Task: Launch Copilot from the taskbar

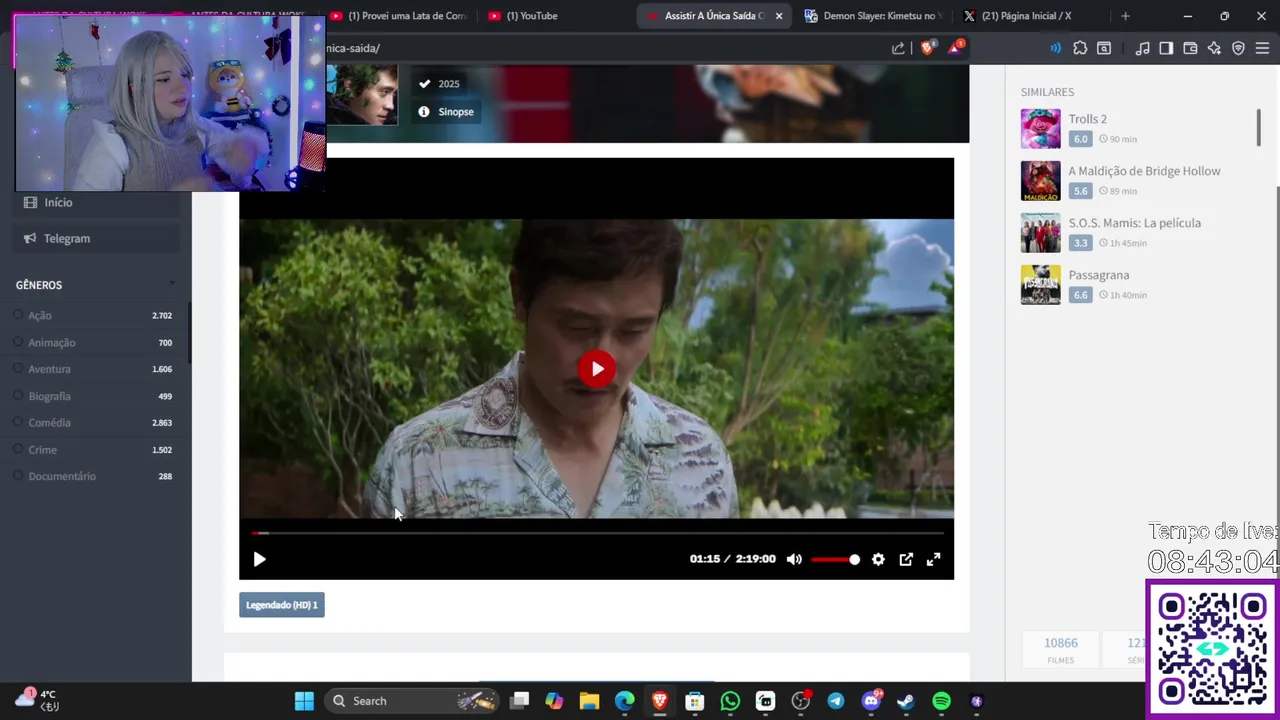Action: (x=554, y=701)
